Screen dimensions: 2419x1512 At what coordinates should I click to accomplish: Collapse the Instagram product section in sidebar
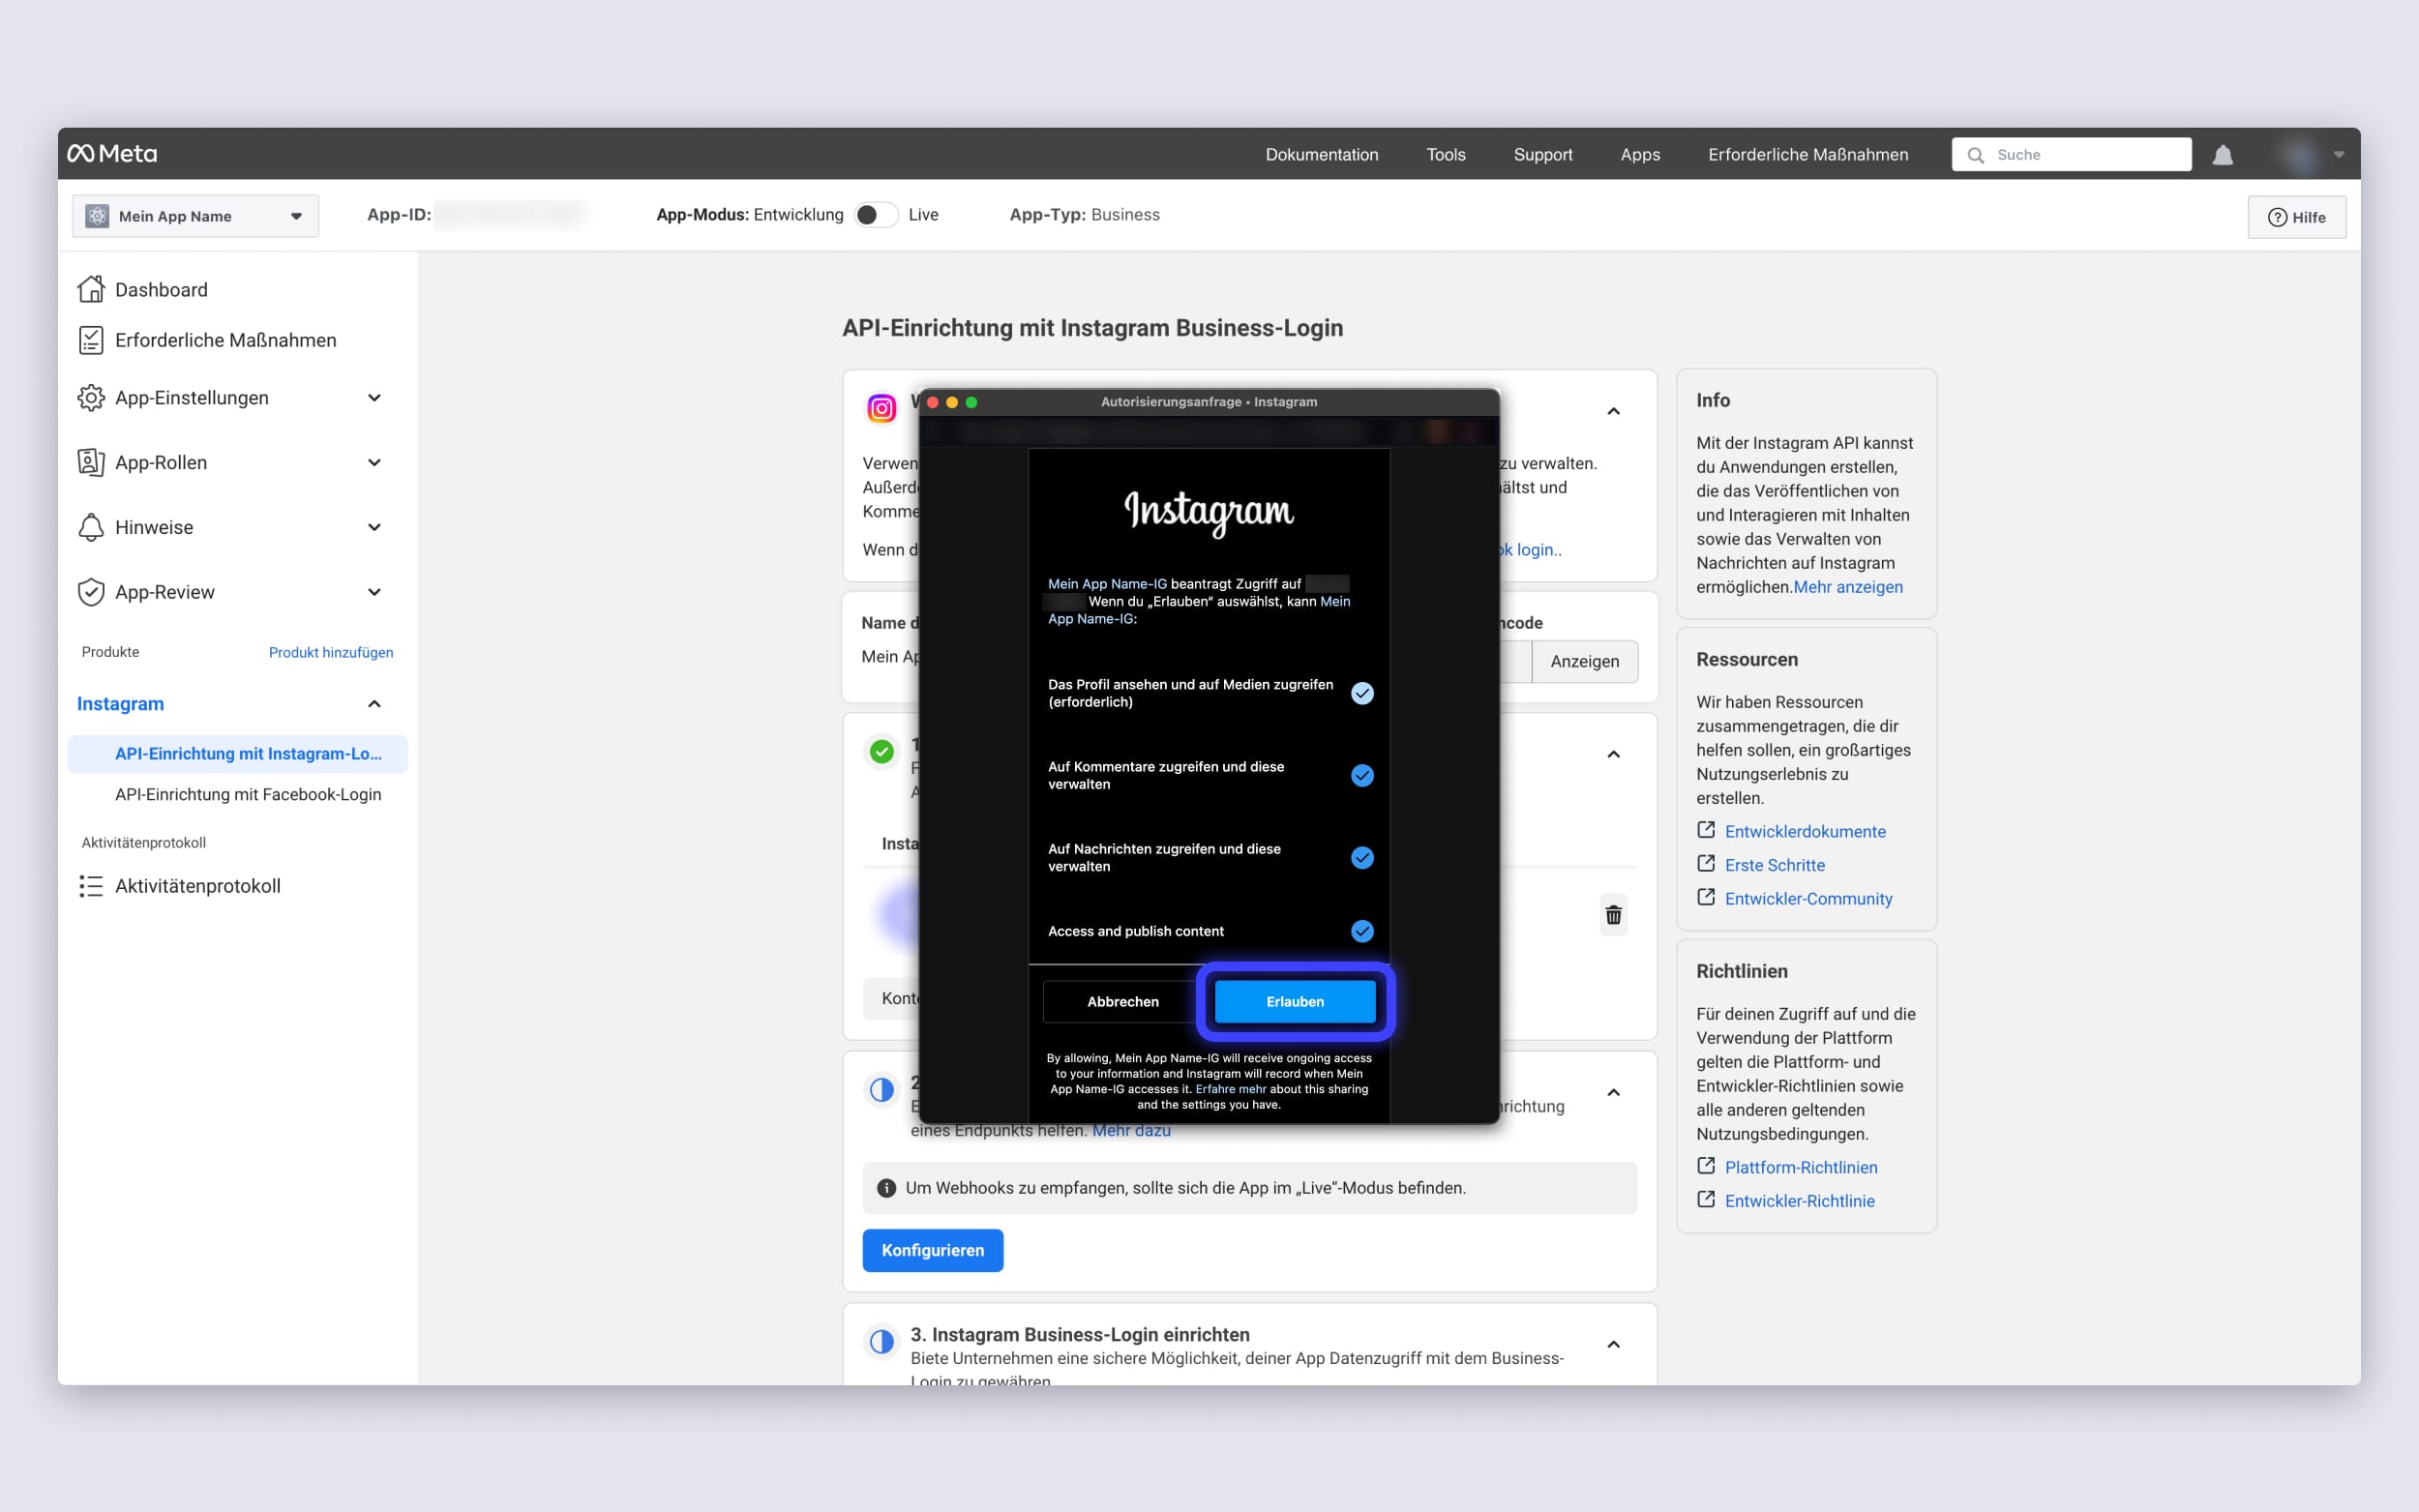(374, 704)
